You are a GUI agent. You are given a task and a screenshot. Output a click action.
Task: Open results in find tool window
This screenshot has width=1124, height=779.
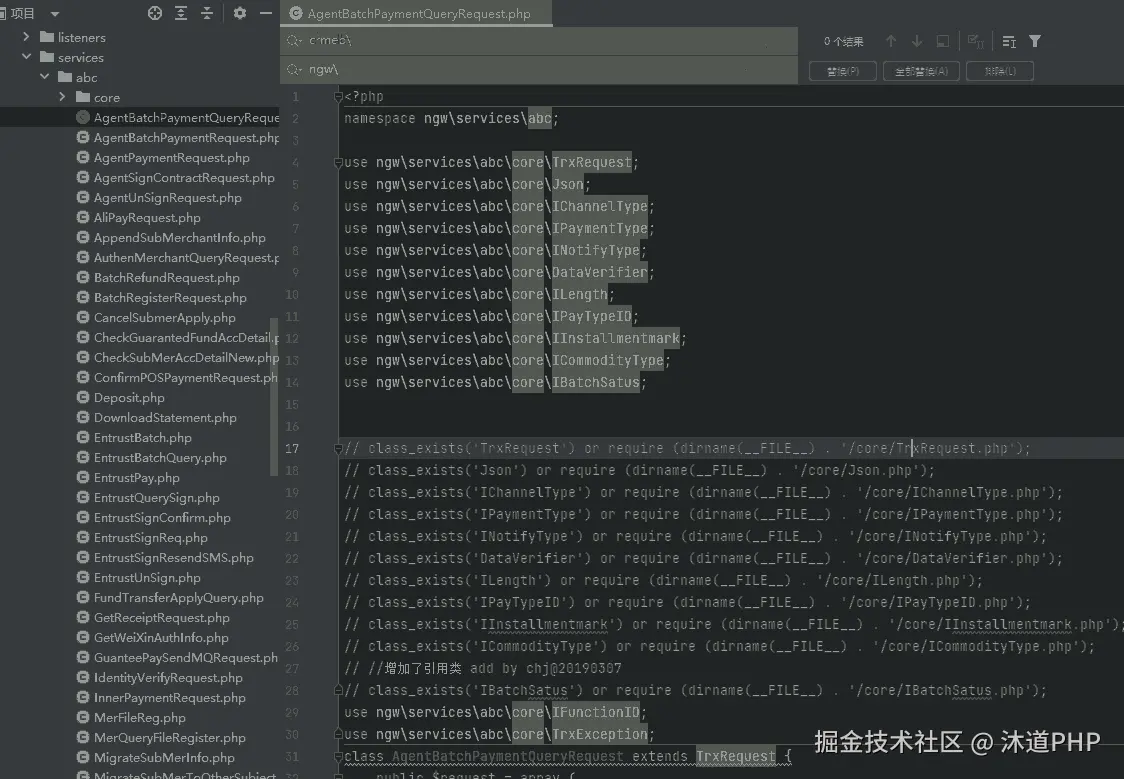click(943, 42)
